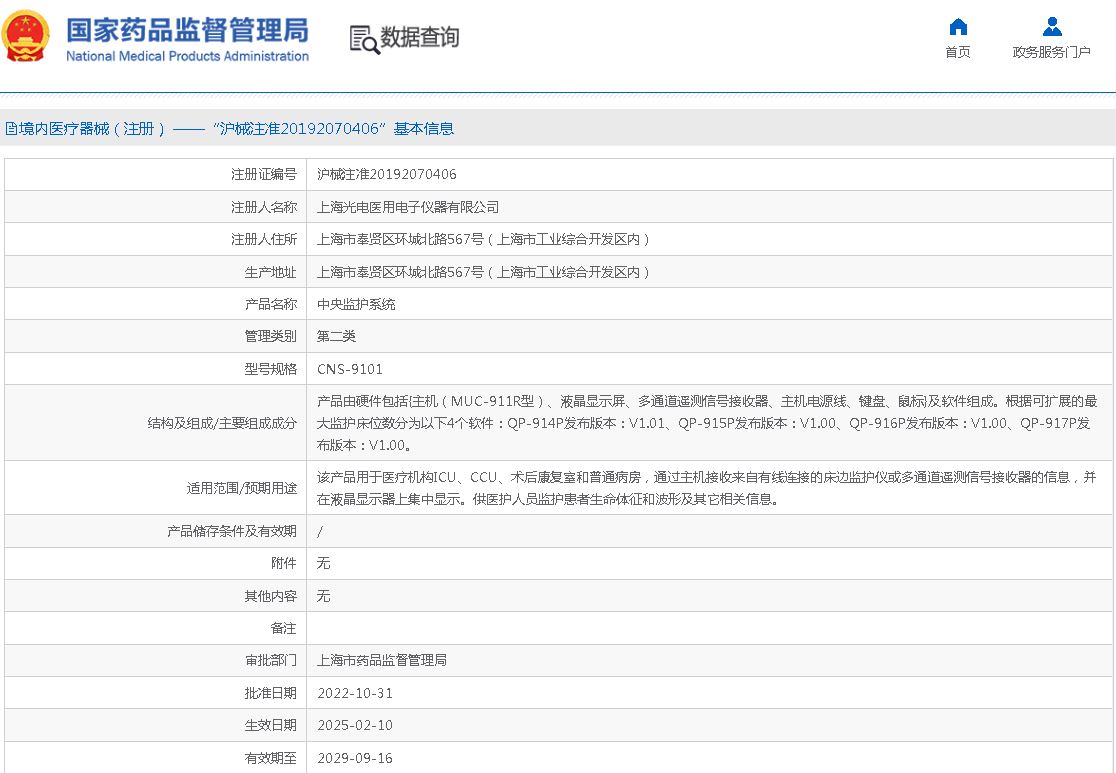The image size is (1116, 773).
Task: Click the government service portal person icon
Action: click(x=1051, y=27)
